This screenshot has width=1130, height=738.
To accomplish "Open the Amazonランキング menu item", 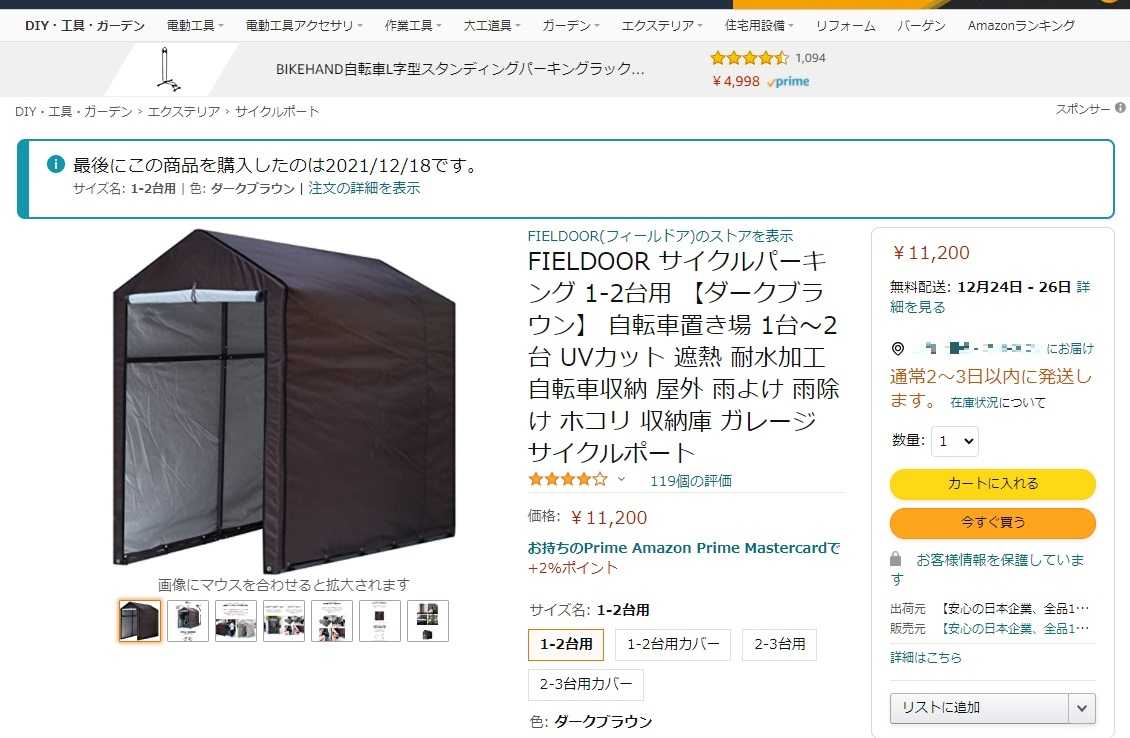I will pyautogui.click(x=1020, y=25).
